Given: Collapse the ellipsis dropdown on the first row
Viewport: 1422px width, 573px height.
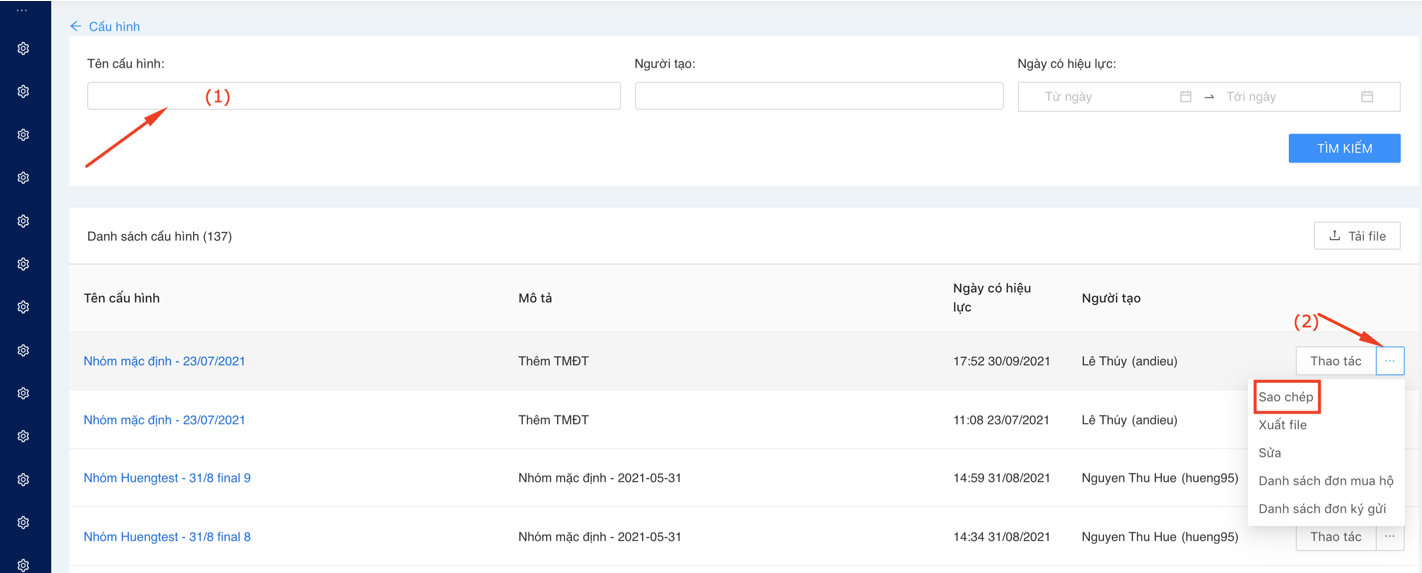Looking at the screenshot, I should point(1389,361).
